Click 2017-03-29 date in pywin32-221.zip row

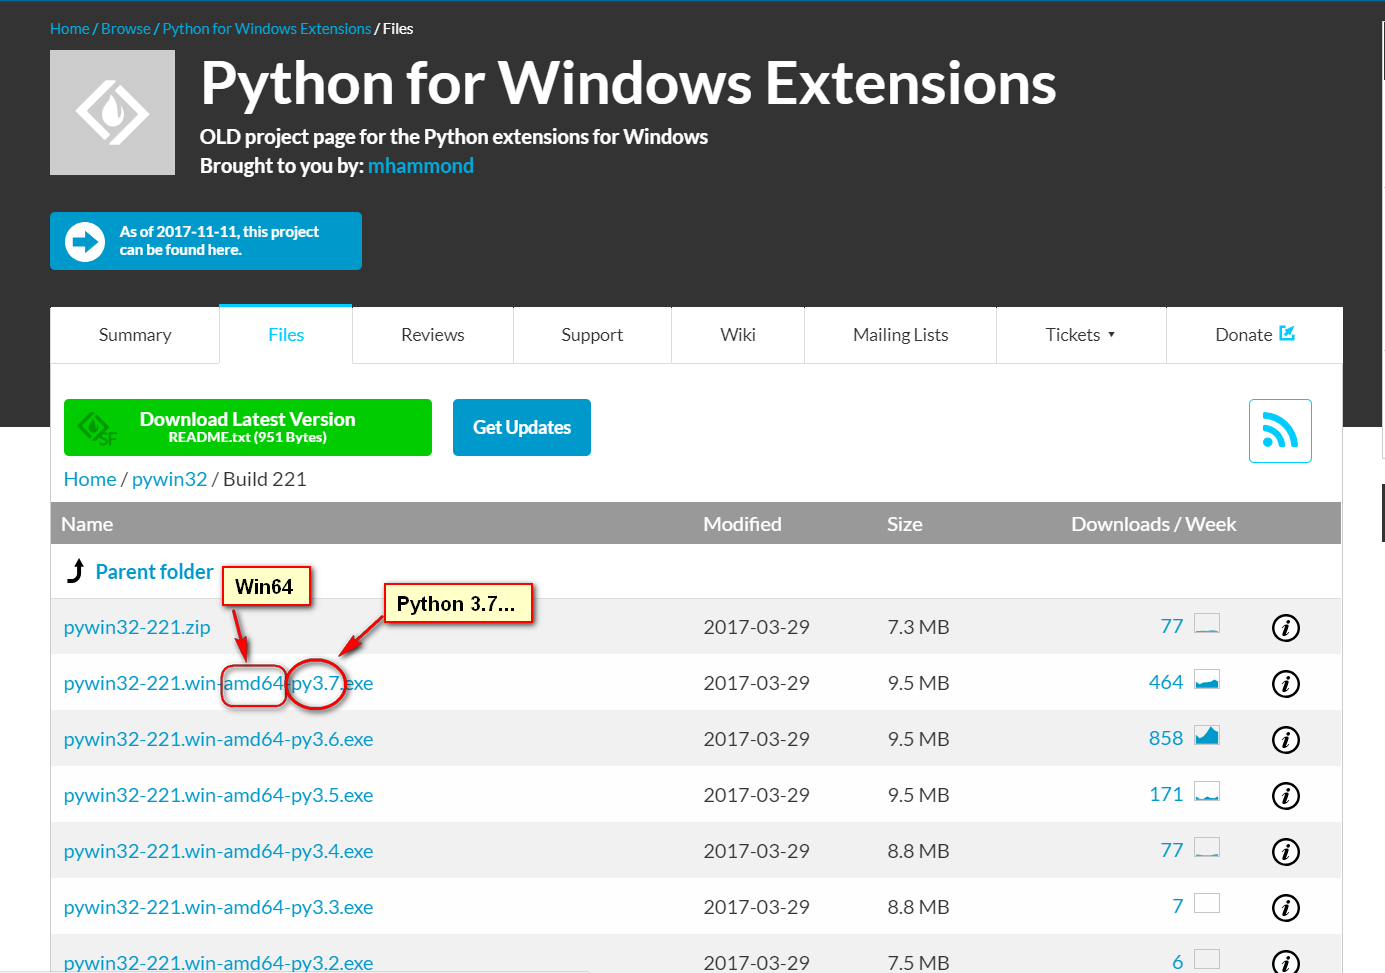pyautogui.click(x=756, y=627)
